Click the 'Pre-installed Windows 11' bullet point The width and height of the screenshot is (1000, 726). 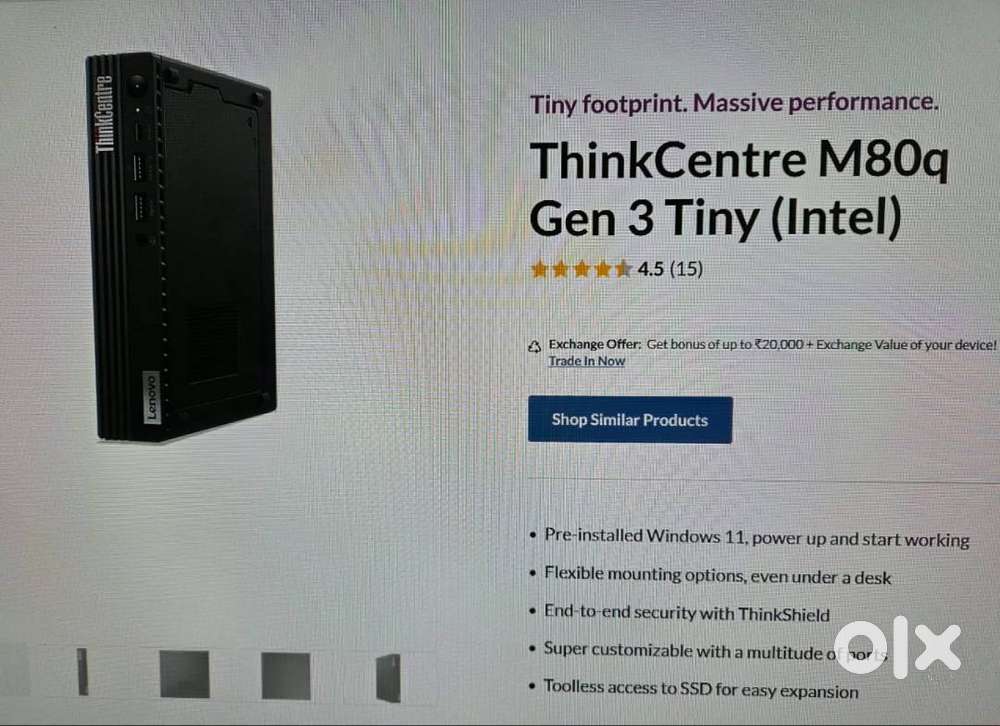pyautogui.click(x=756, y=537)
